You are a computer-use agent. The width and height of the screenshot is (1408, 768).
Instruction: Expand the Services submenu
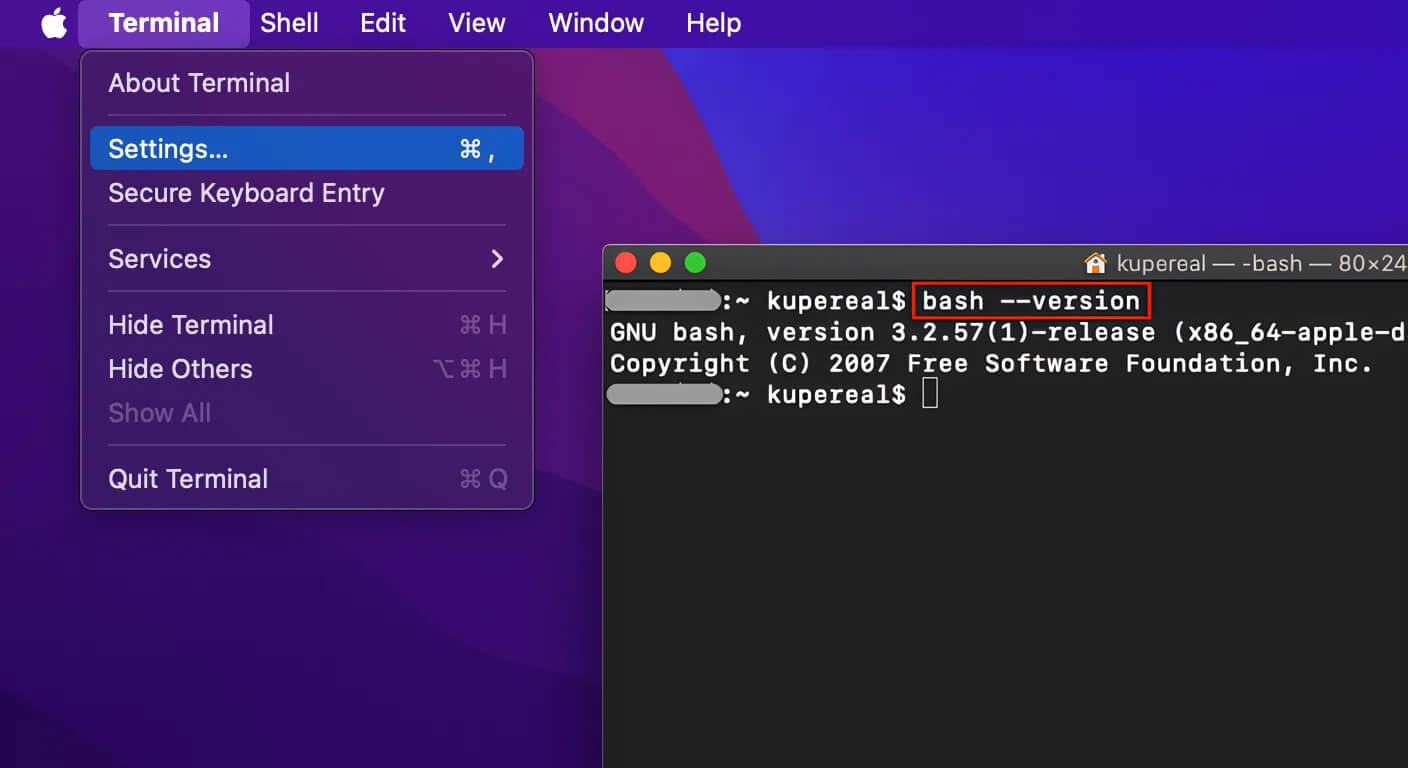tap(307, 259)
